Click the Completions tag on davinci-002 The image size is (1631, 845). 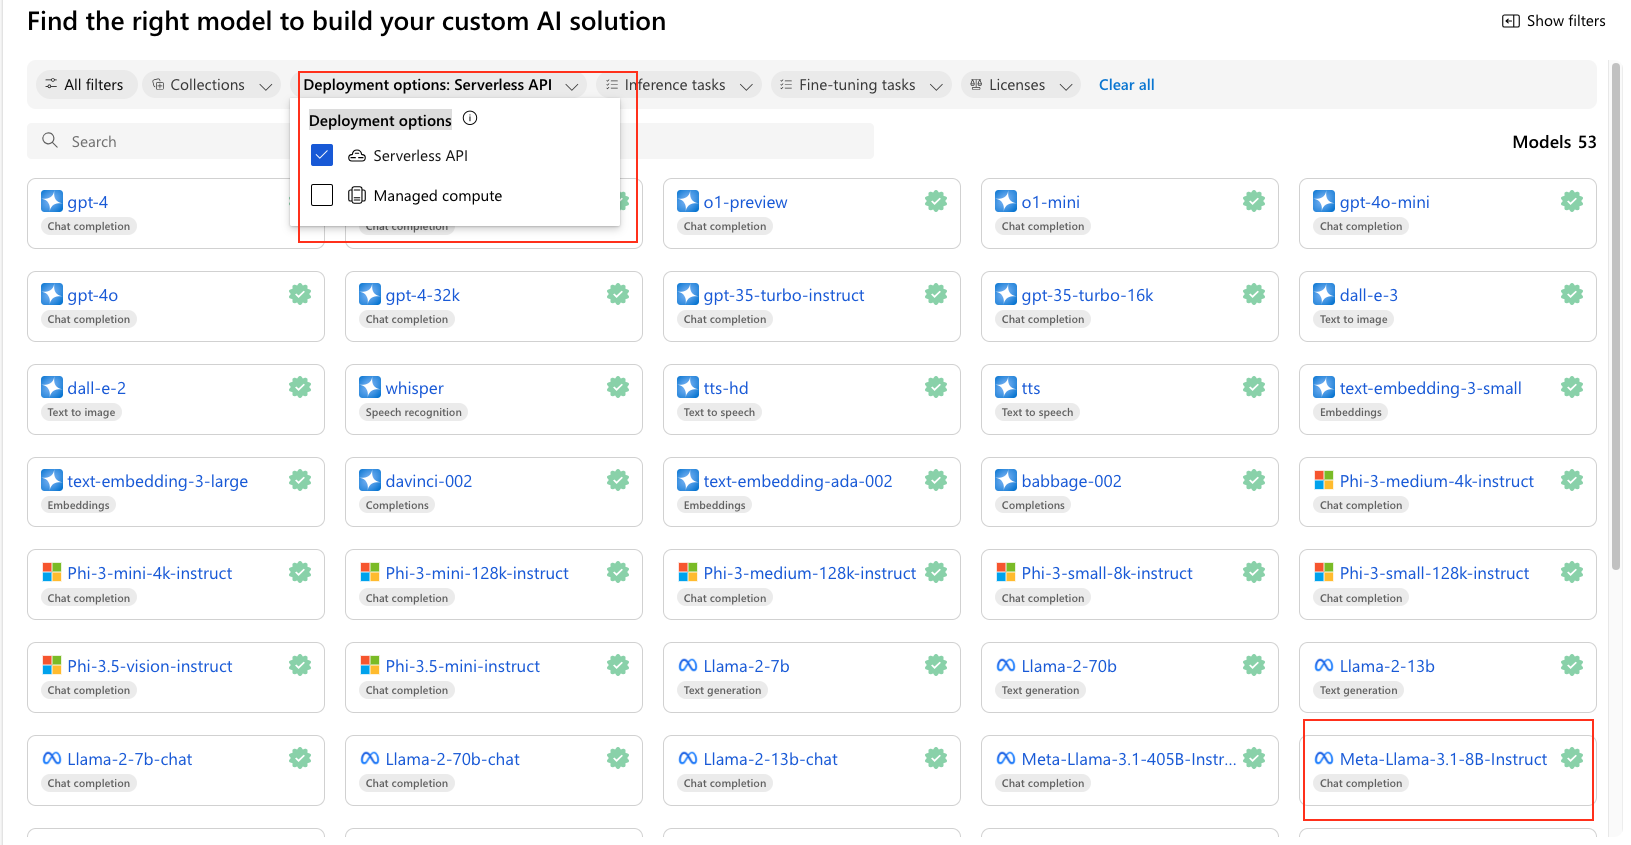397,505
